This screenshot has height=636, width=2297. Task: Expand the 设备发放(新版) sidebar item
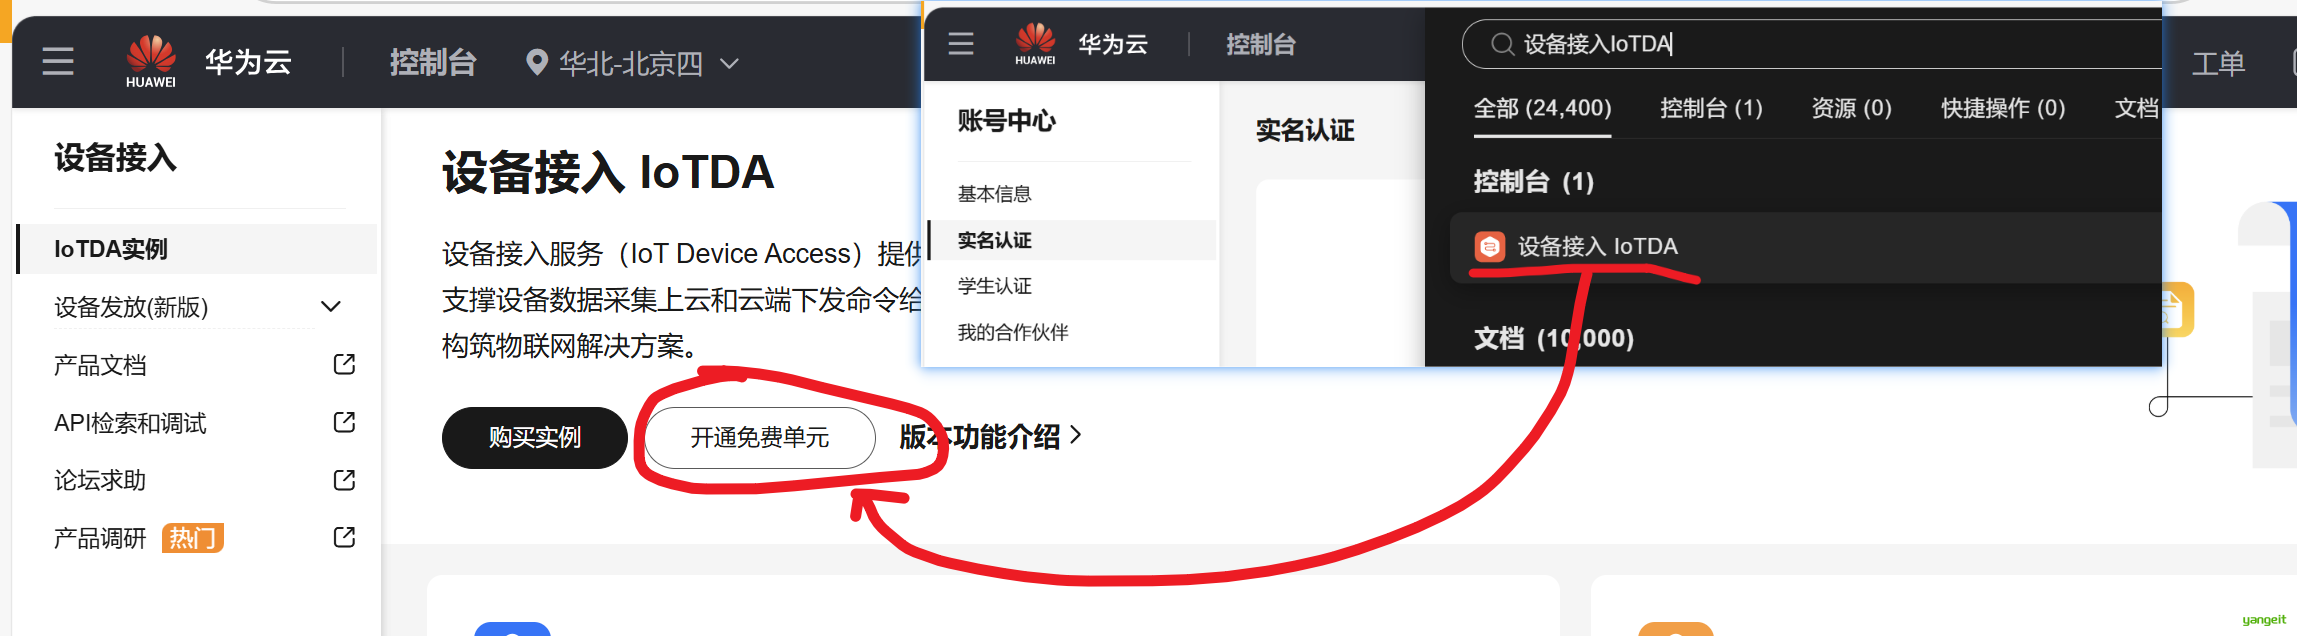(331, 307)
